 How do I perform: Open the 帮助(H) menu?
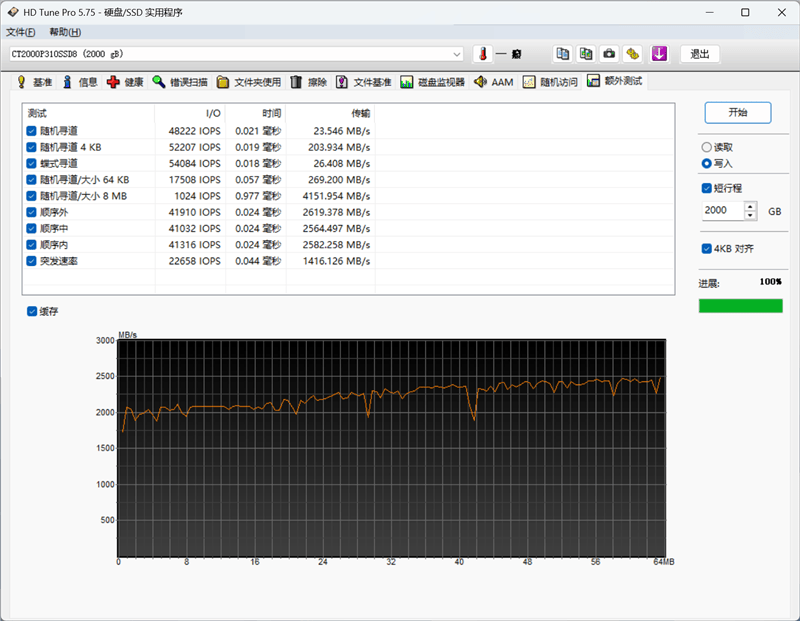(x=65, y=32)
